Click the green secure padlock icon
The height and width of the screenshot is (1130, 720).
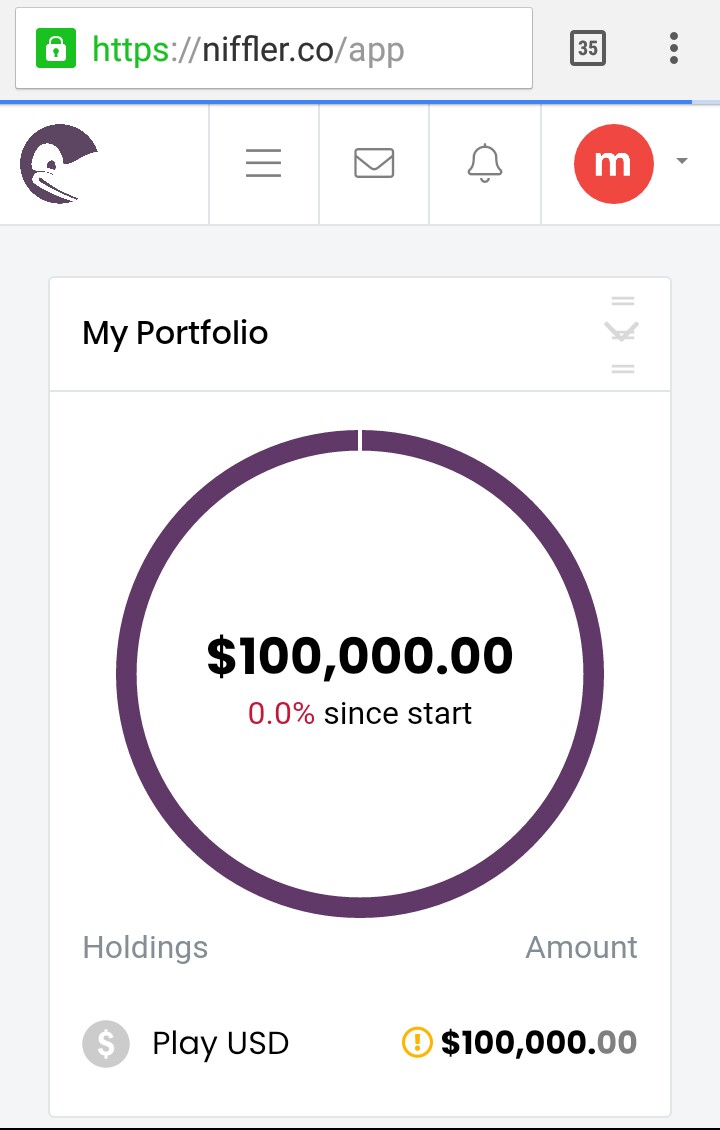point(56,48)
